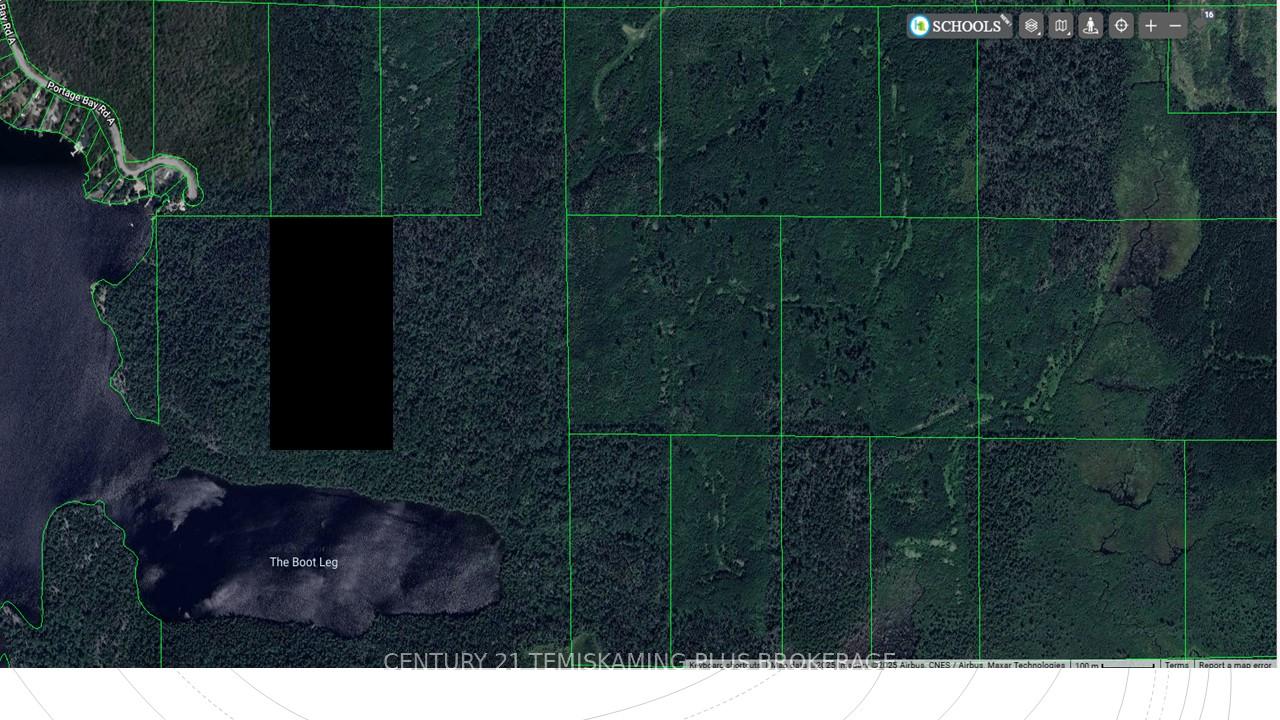Image resolution: width=1280 pixels, height=720 pixels.
Task: Zoom in with the plus button
Action: pos(1151,26)
